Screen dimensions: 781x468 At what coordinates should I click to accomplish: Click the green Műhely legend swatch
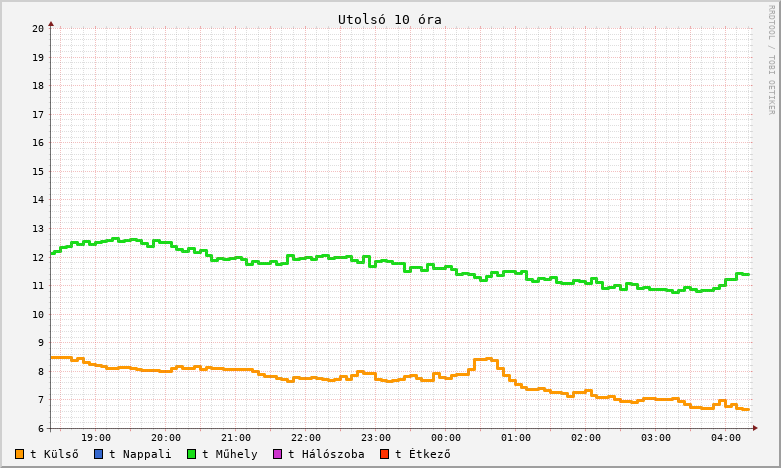[191, 454]
